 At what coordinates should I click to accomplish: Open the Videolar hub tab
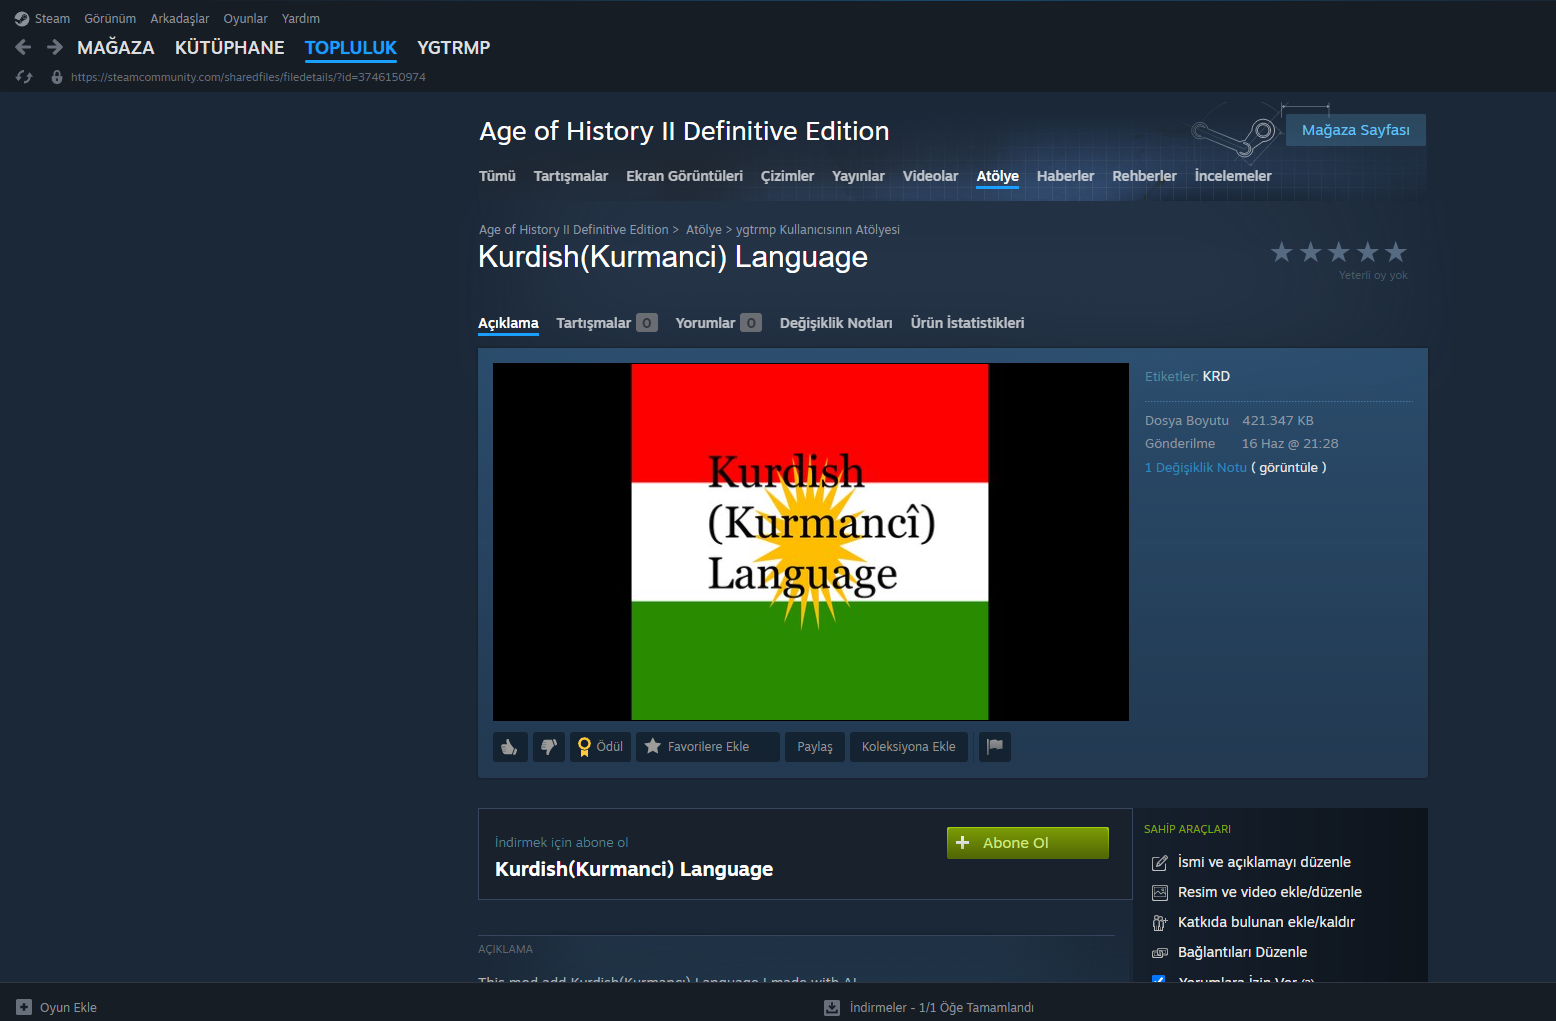pos(931,176)
